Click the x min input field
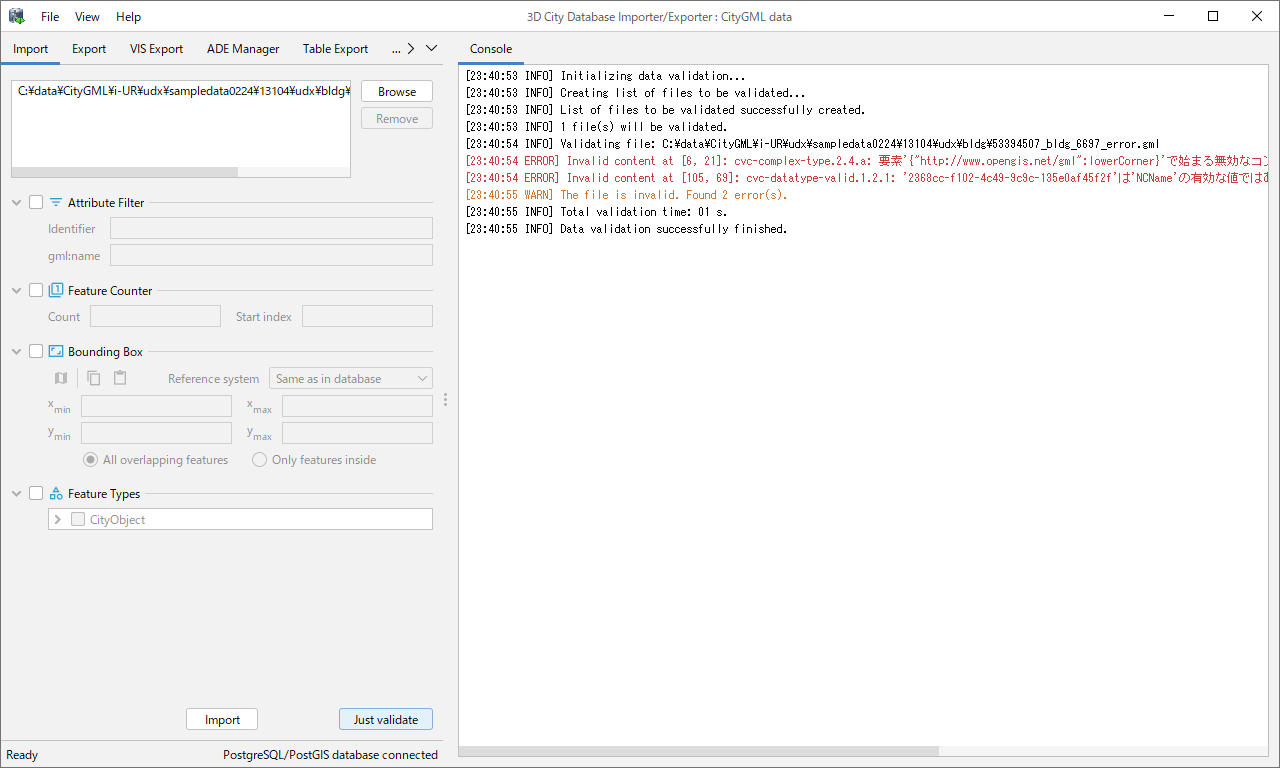Screen dimensions: 1280x768 156,405
